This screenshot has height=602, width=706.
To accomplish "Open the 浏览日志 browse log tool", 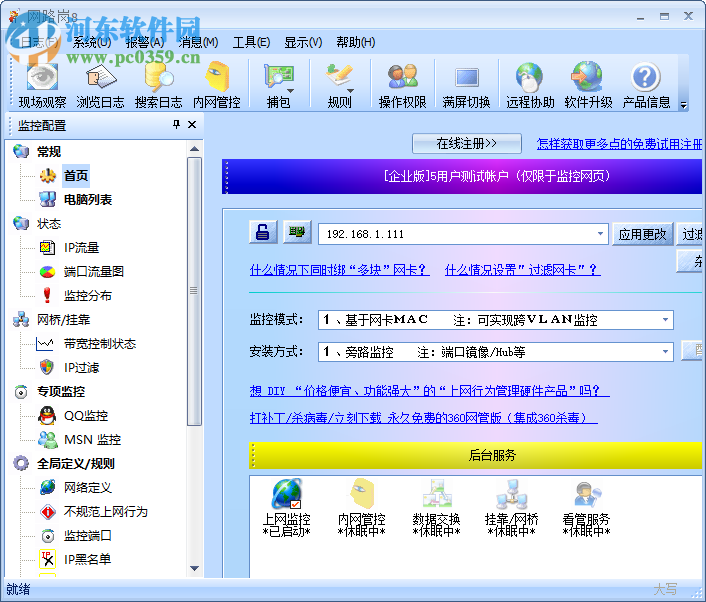I will [100, 86].
